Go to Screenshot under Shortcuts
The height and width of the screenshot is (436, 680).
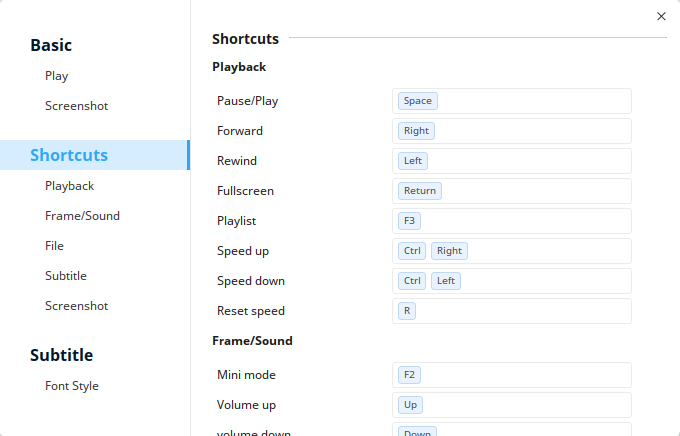click(76, 306)
